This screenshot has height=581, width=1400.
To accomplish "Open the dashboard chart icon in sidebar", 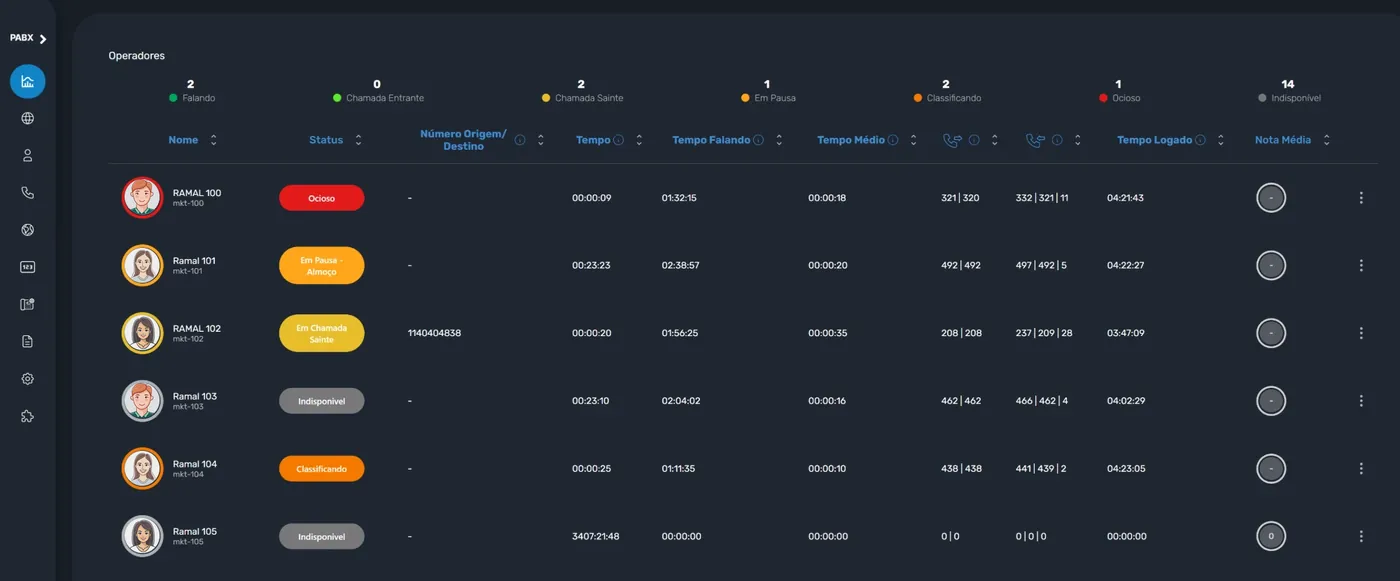I will tap(28, 81).
